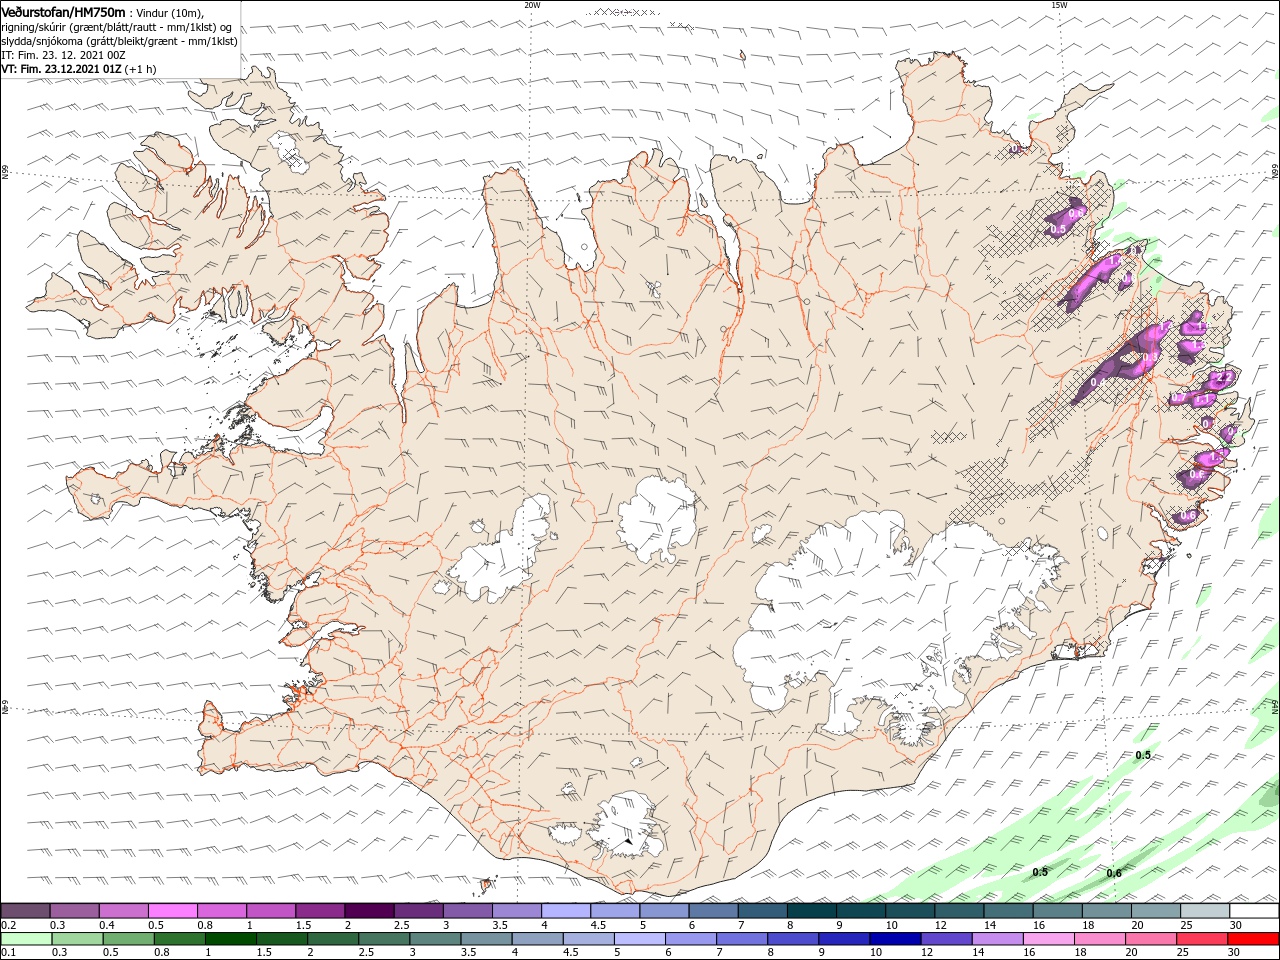Select the pale lavender 4 snow swatch
The width and height of the screenshot is (1280, 960).
point(566,911)
